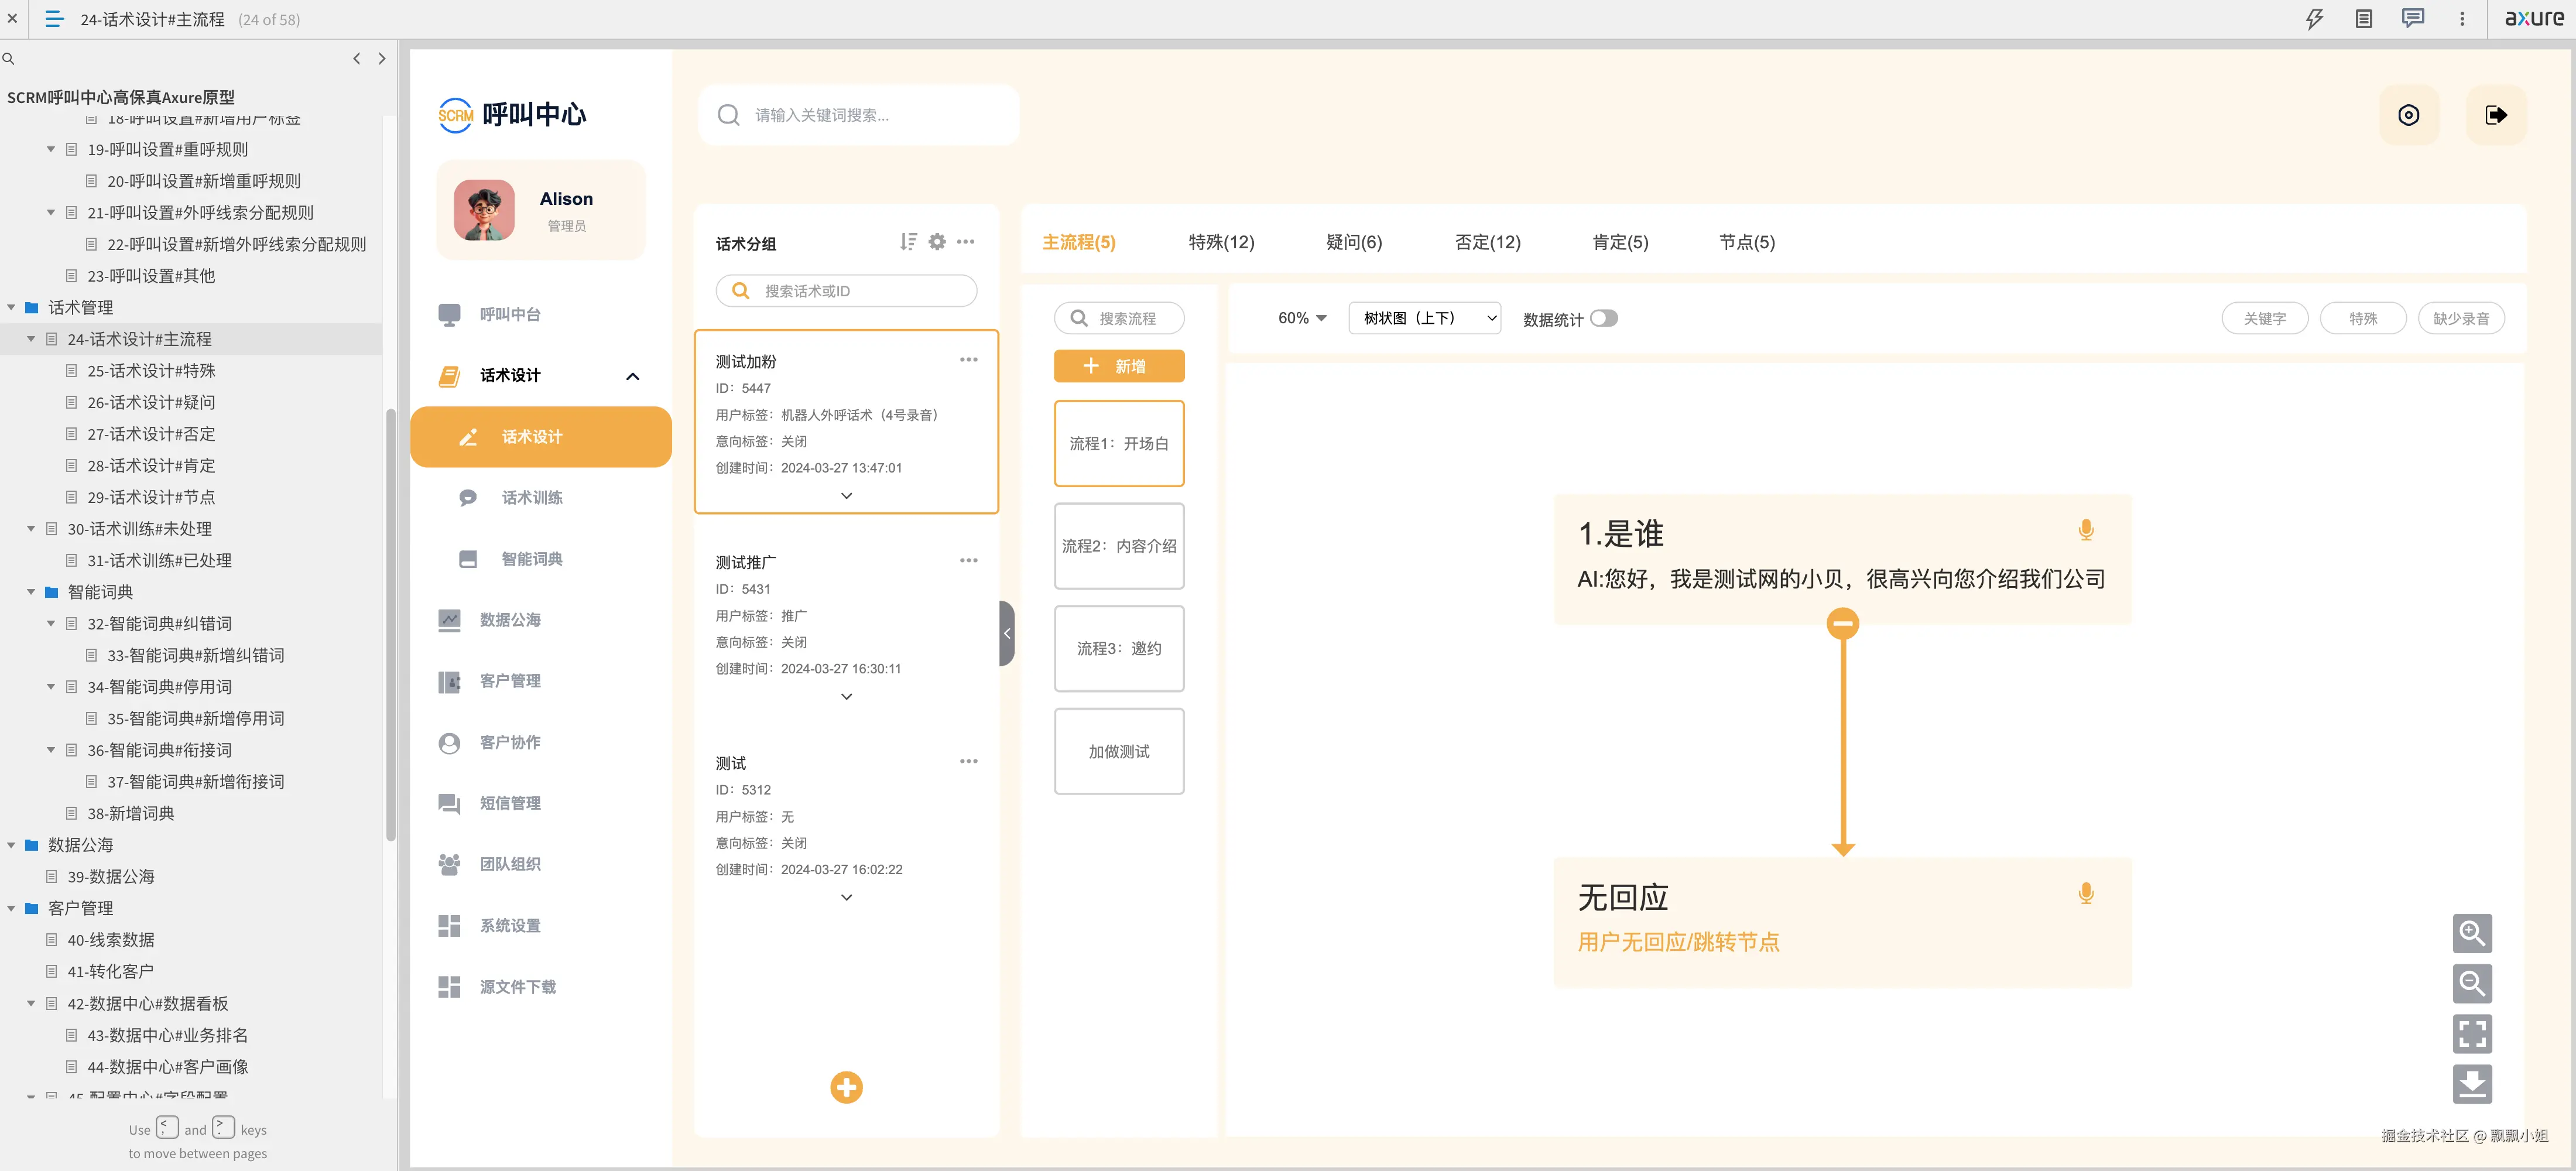The width and height of the screenshot is (2576, 1171).
Task: Open the 树状图 (上下) layout dropdown
Action: coord(1424,318)
